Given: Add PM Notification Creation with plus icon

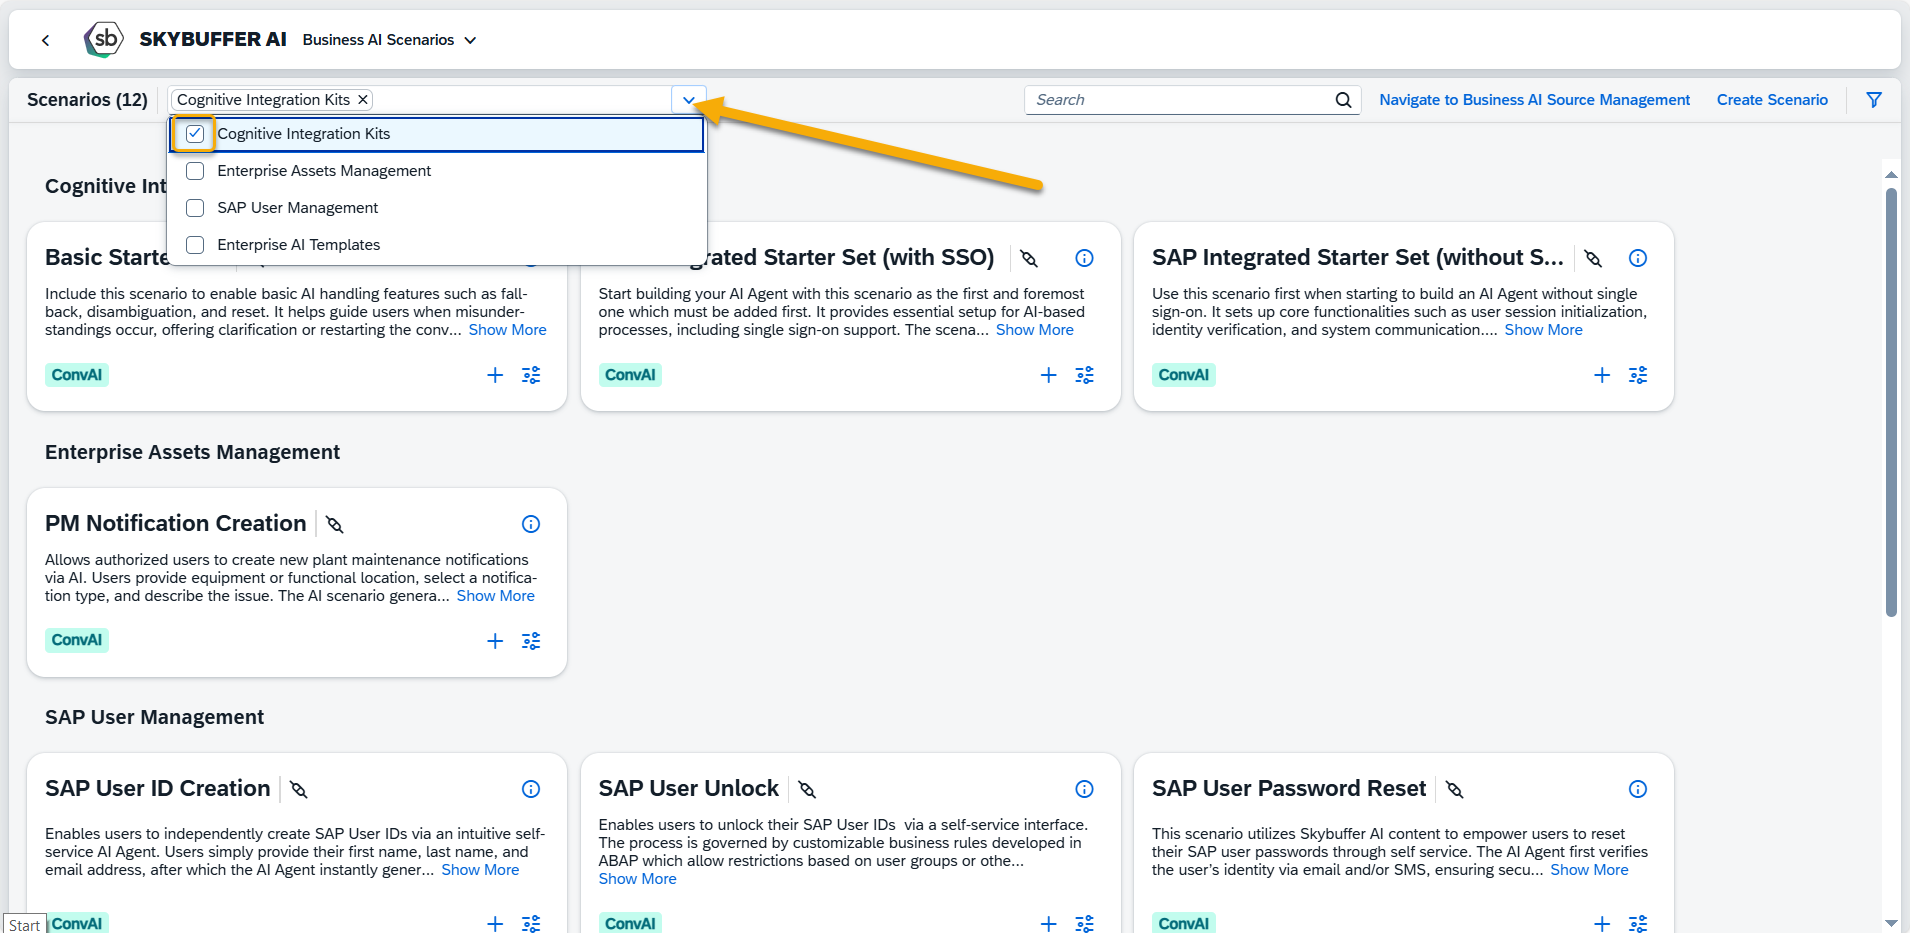Looking at the screenshot, I should [x=495, y=641].
